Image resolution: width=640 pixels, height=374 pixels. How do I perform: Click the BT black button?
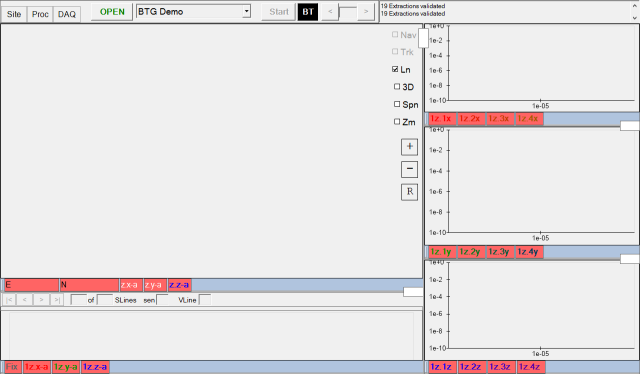308,12
